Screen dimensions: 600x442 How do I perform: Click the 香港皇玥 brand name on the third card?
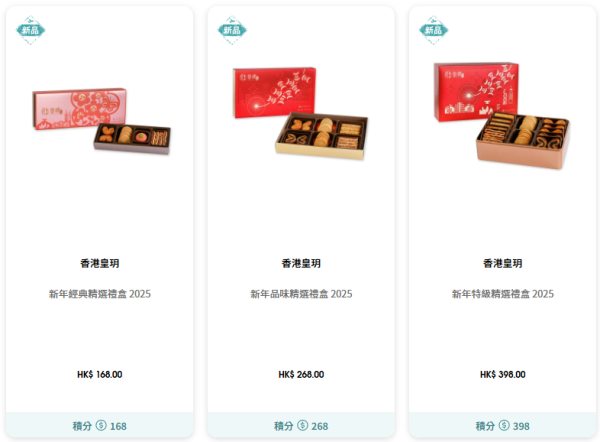(x=502, y=263)
